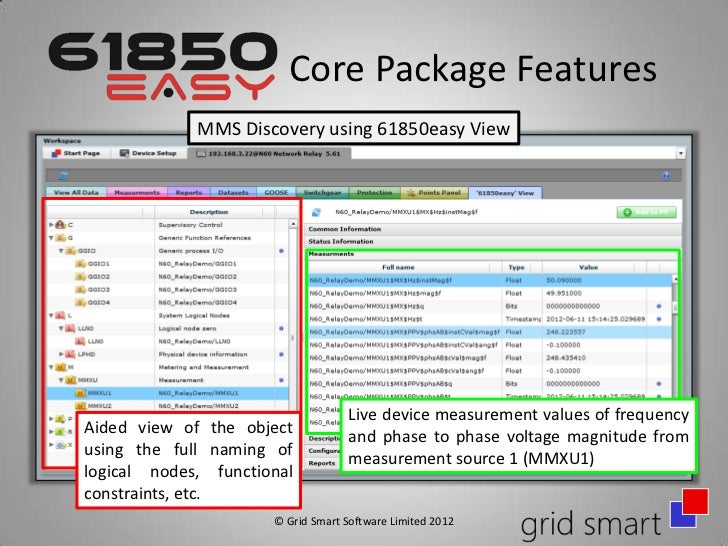
Task: Click the blue dot in the MMXU Measurement row
Action: click(281, 380)
